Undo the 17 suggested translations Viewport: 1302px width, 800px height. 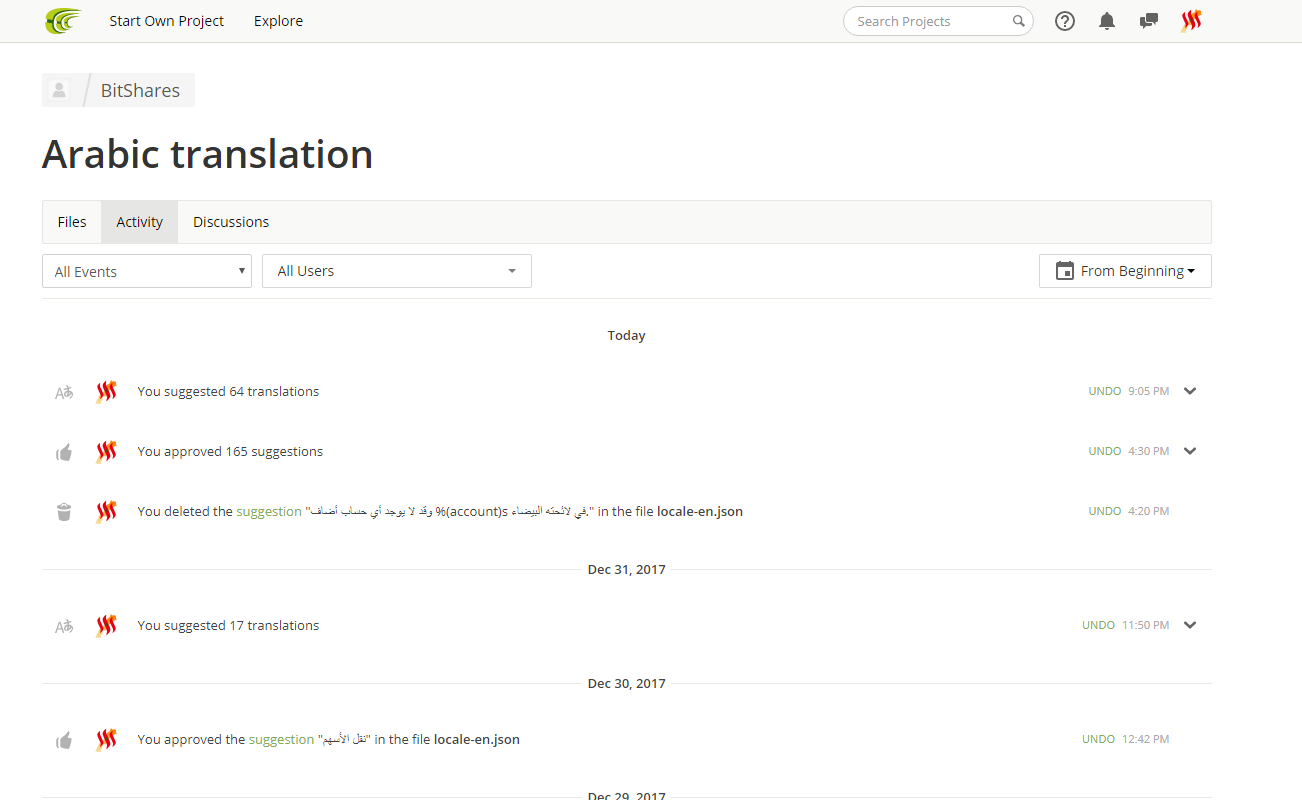(x=1098, y=625)
